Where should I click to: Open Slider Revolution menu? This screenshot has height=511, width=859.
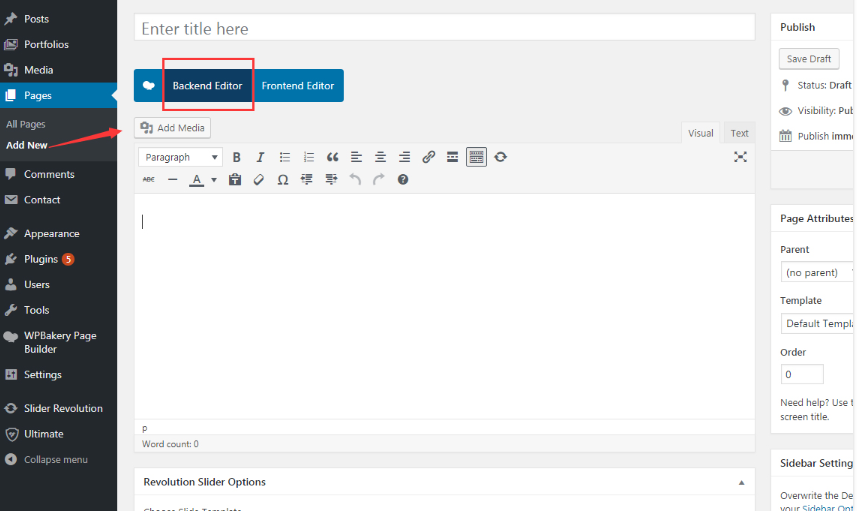pos(63,409)
